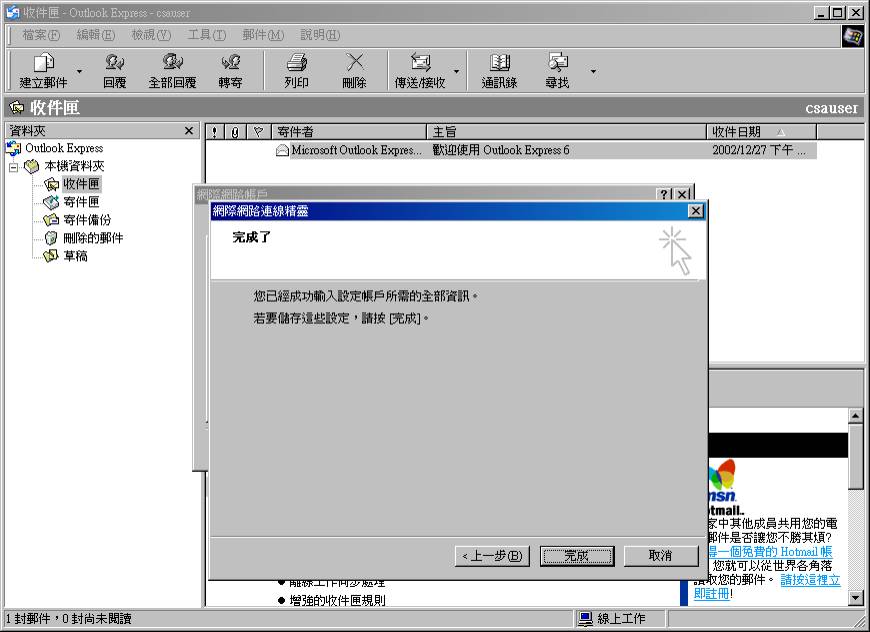Click the Back (上一步) button in wizard
This screenshot has height=632, width=870.
[x=492, y=556]
